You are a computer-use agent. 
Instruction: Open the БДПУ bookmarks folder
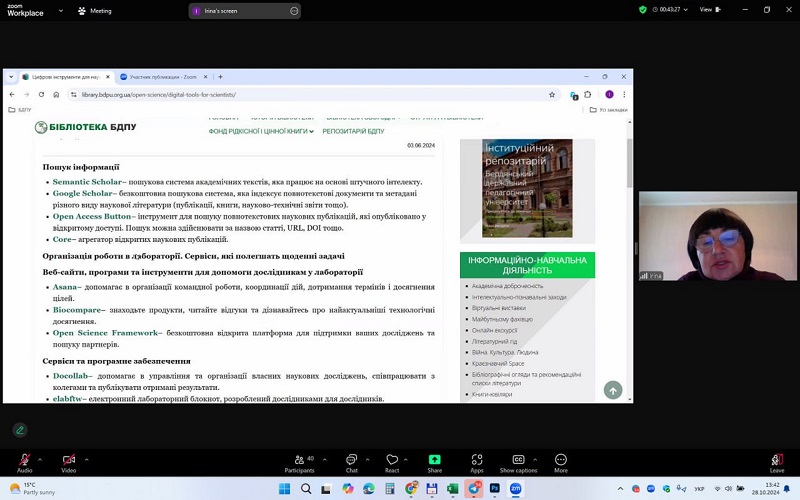(20, 110)
